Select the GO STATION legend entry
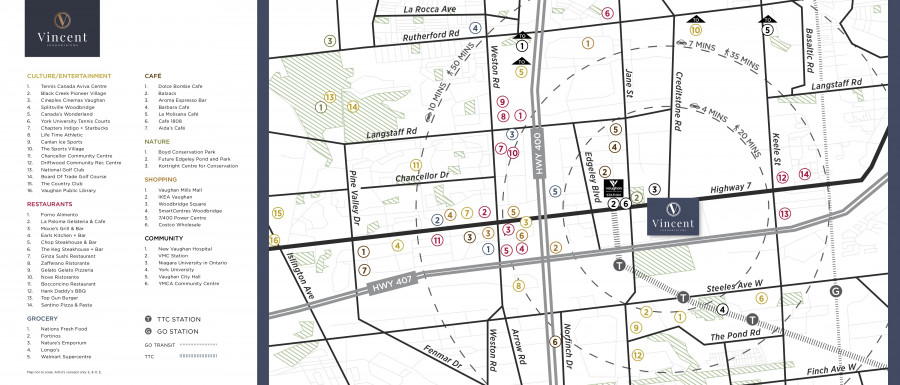The width and height of the screenshot is (900, 385). (172, 332)
